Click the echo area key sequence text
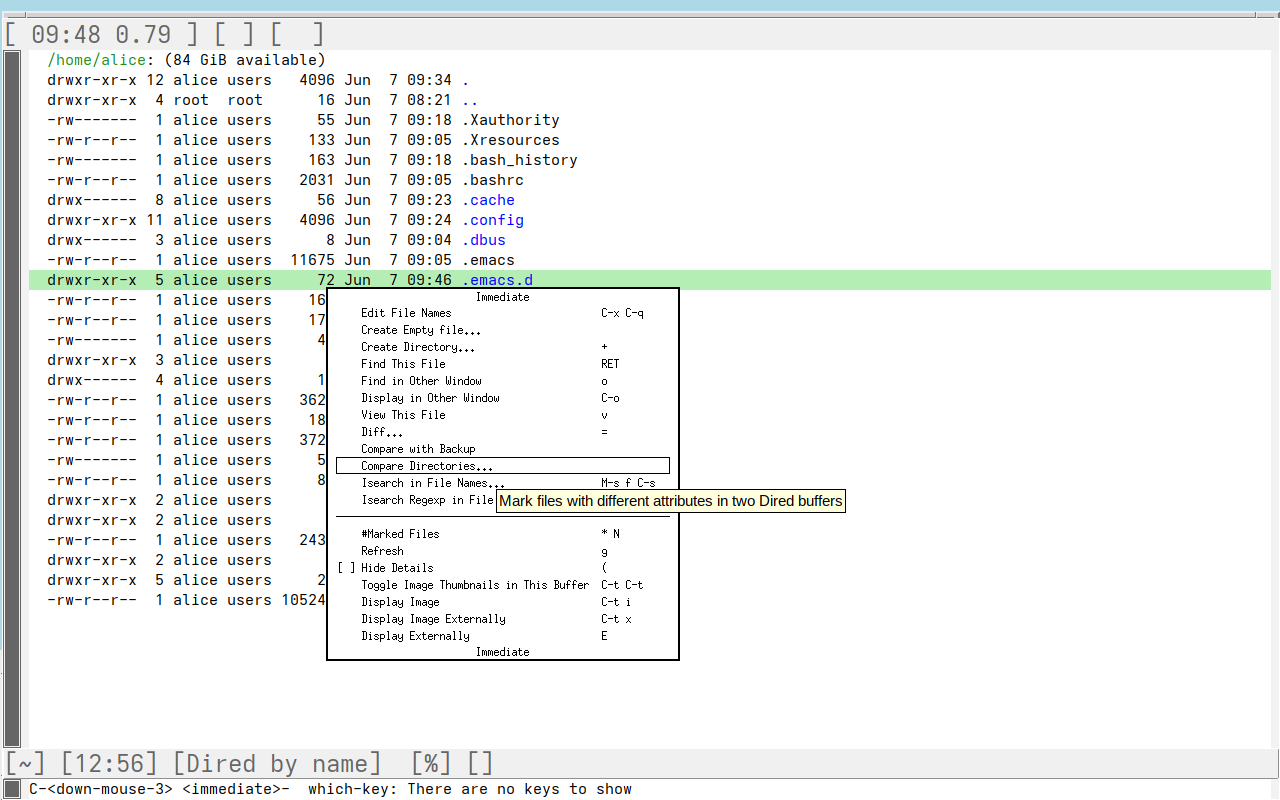Viewport: 1280px width, 800px height. pos(159,790)
